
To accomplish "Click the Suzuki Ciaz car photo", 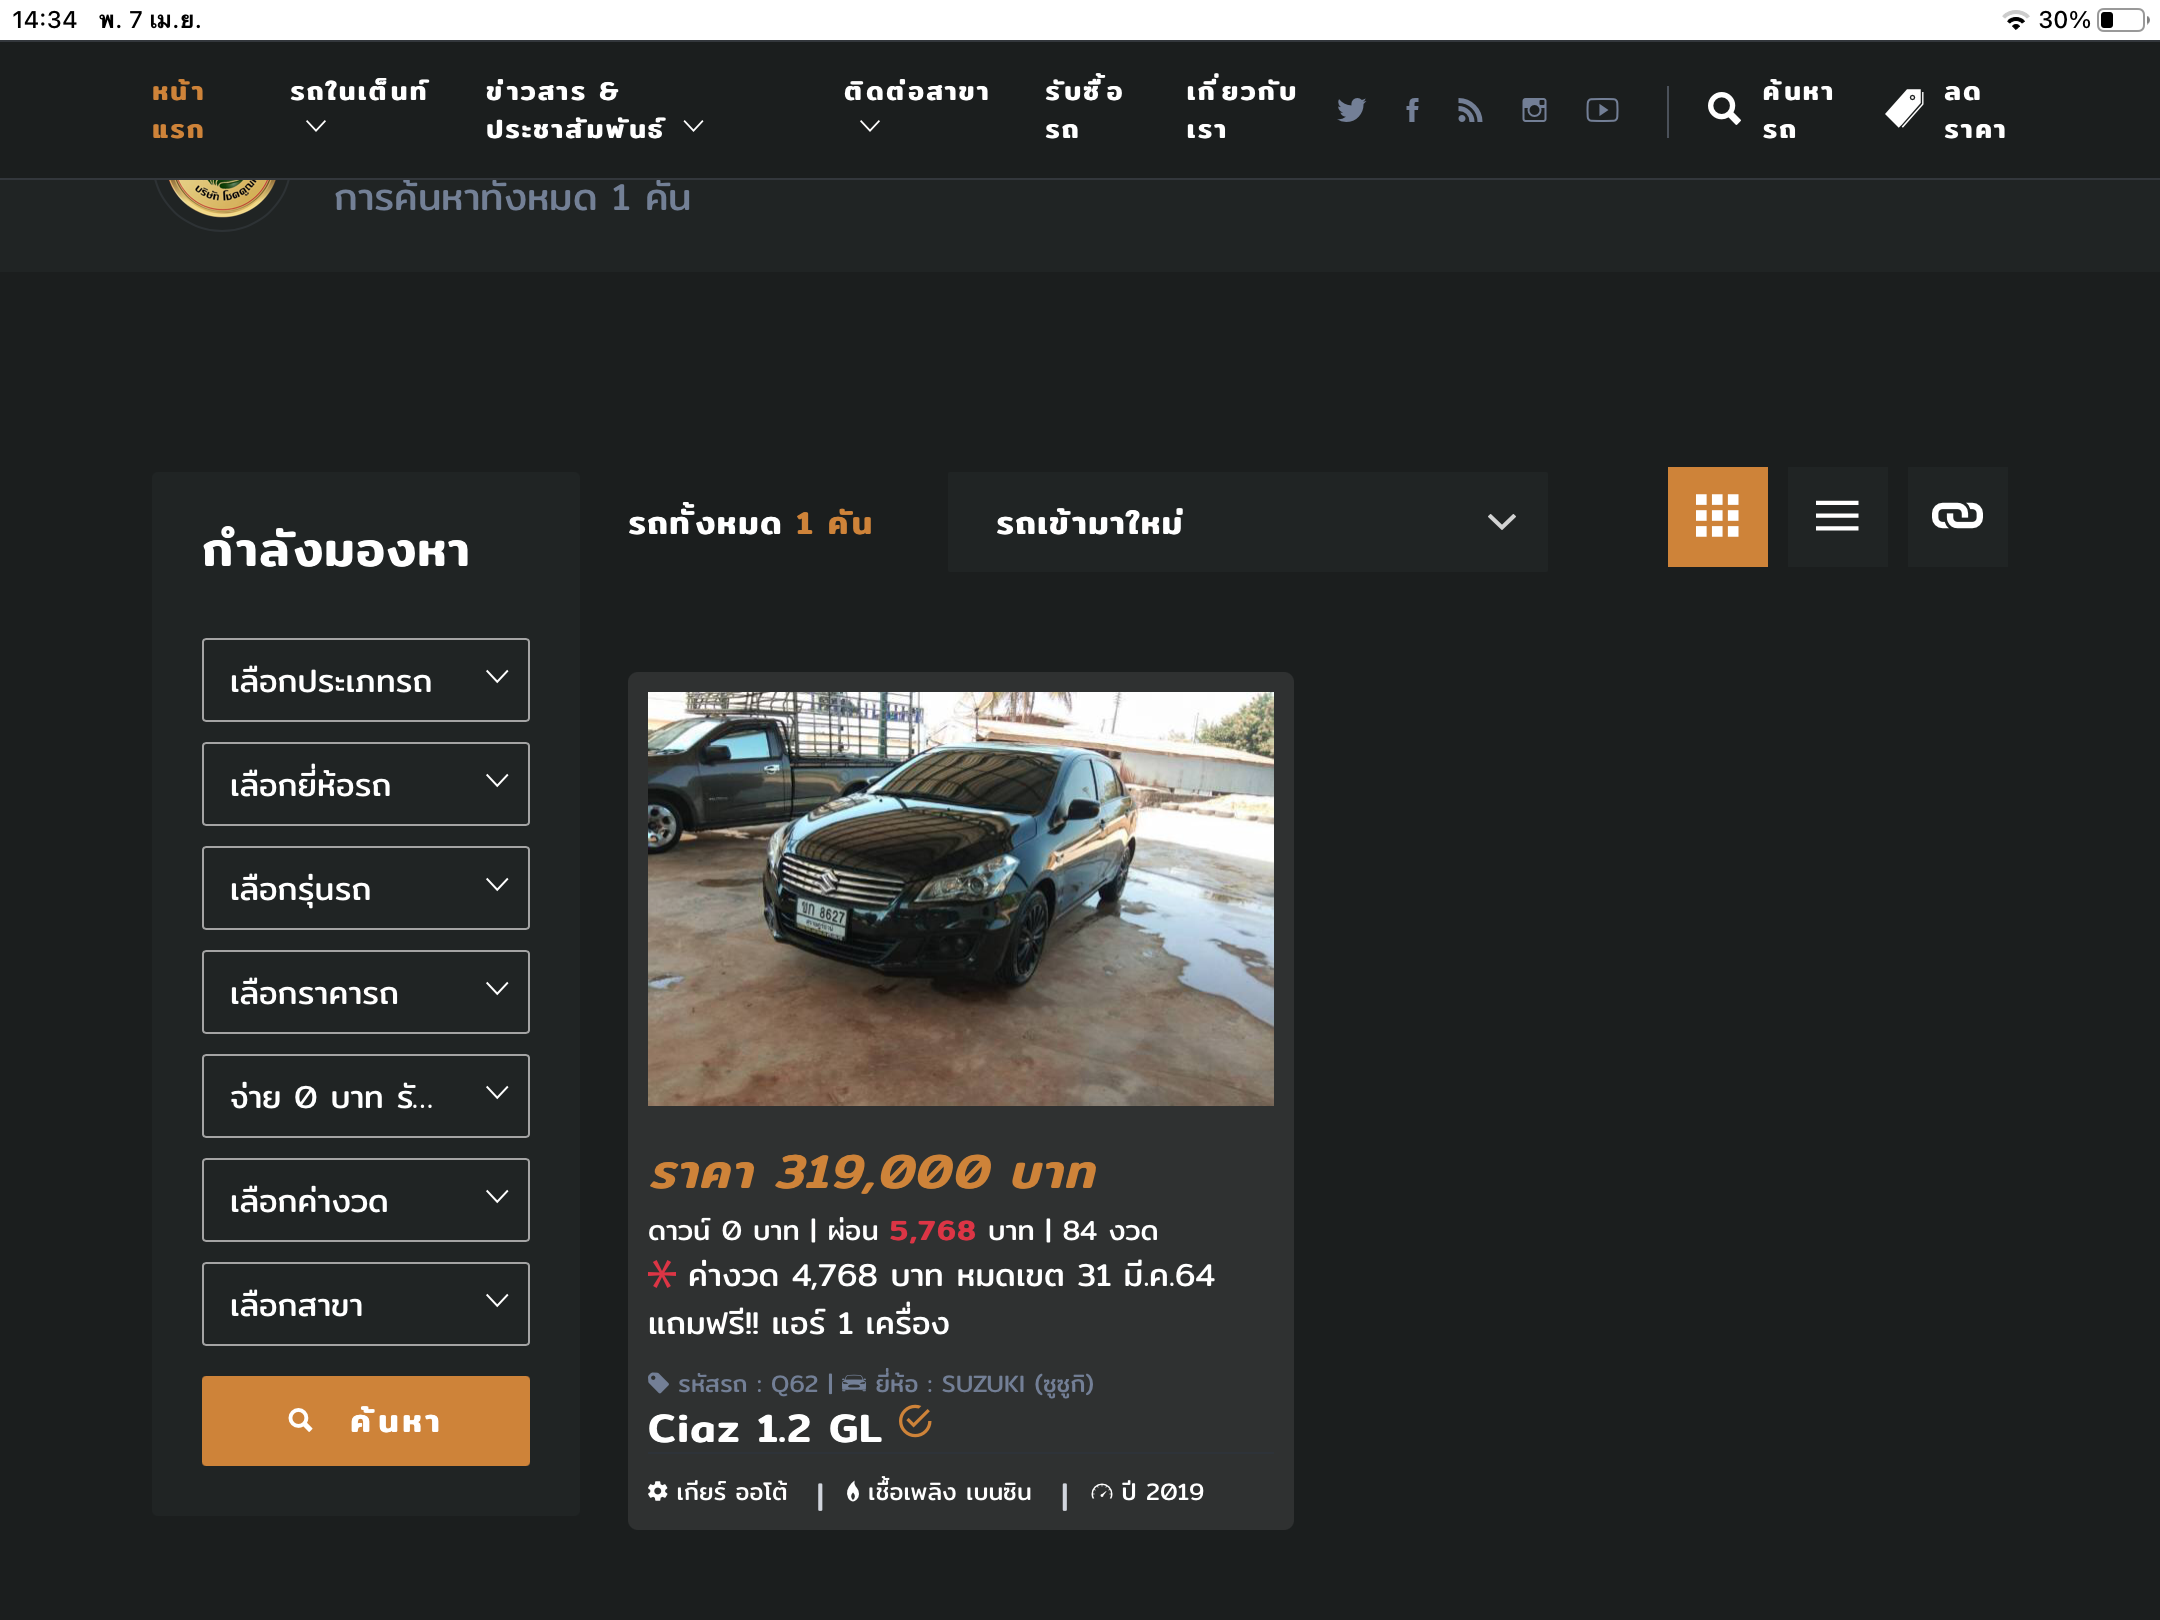I will (960, 898).
